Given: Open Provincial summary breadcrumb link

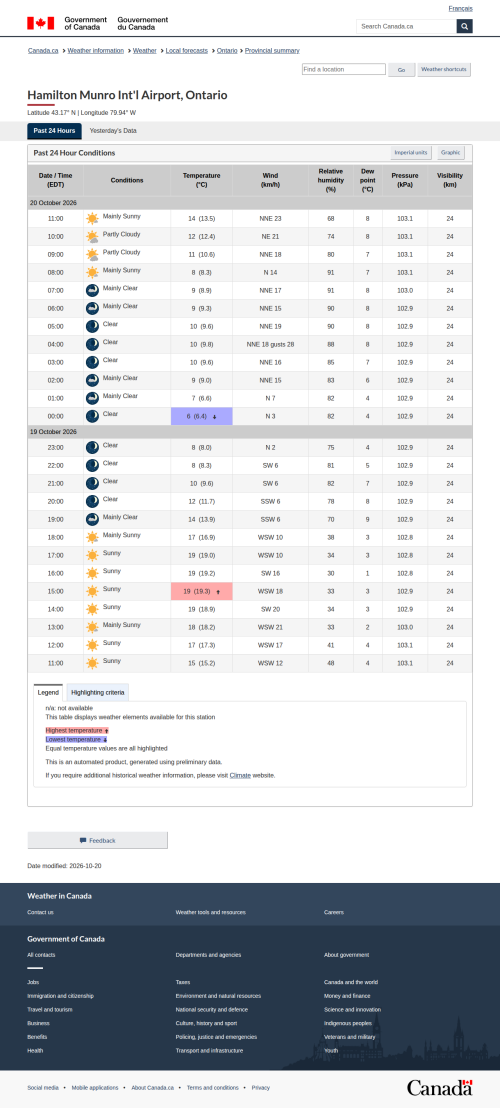Looking at the screenshot, I should coord(272,51).
